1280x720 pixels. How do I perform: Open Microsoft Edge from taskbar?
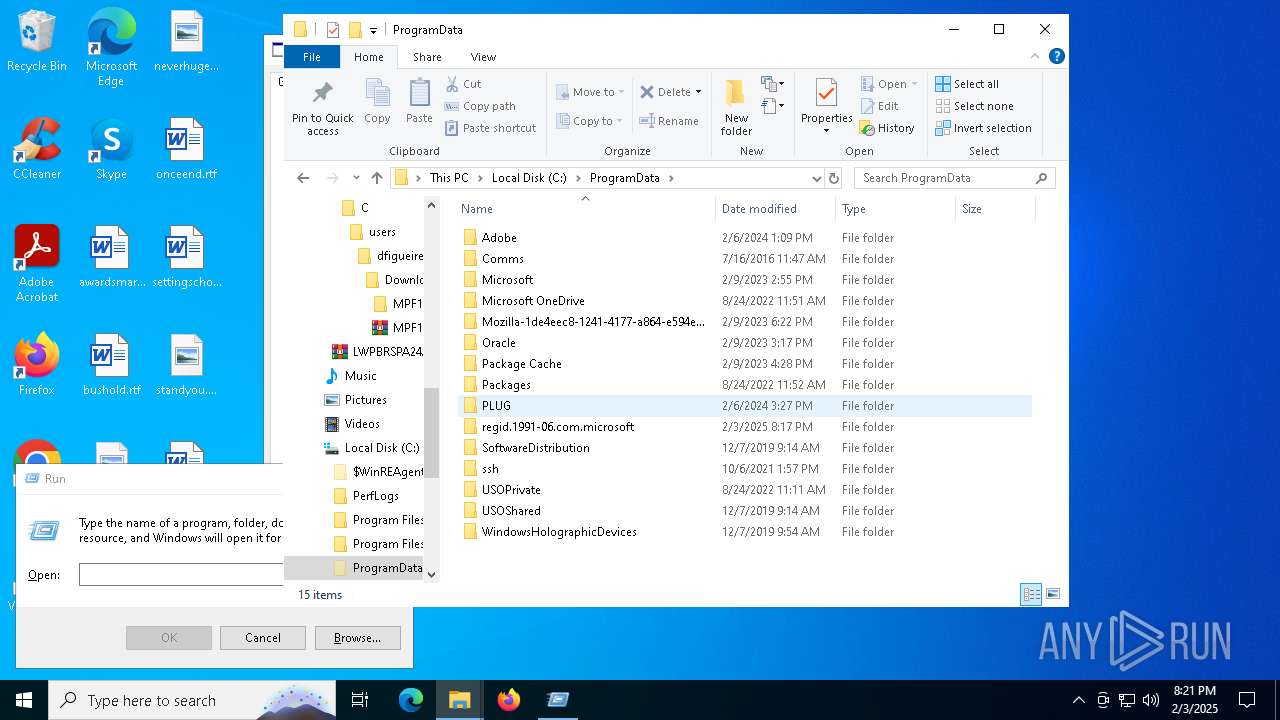(411, 700)
